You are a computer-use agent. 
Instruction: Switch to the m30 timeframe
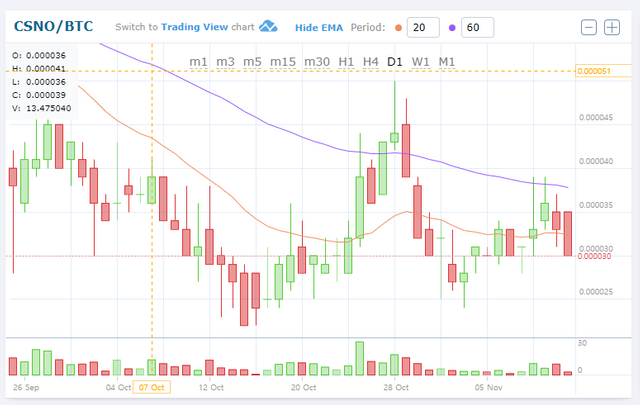pyautogui.click(x=317, y=62)
